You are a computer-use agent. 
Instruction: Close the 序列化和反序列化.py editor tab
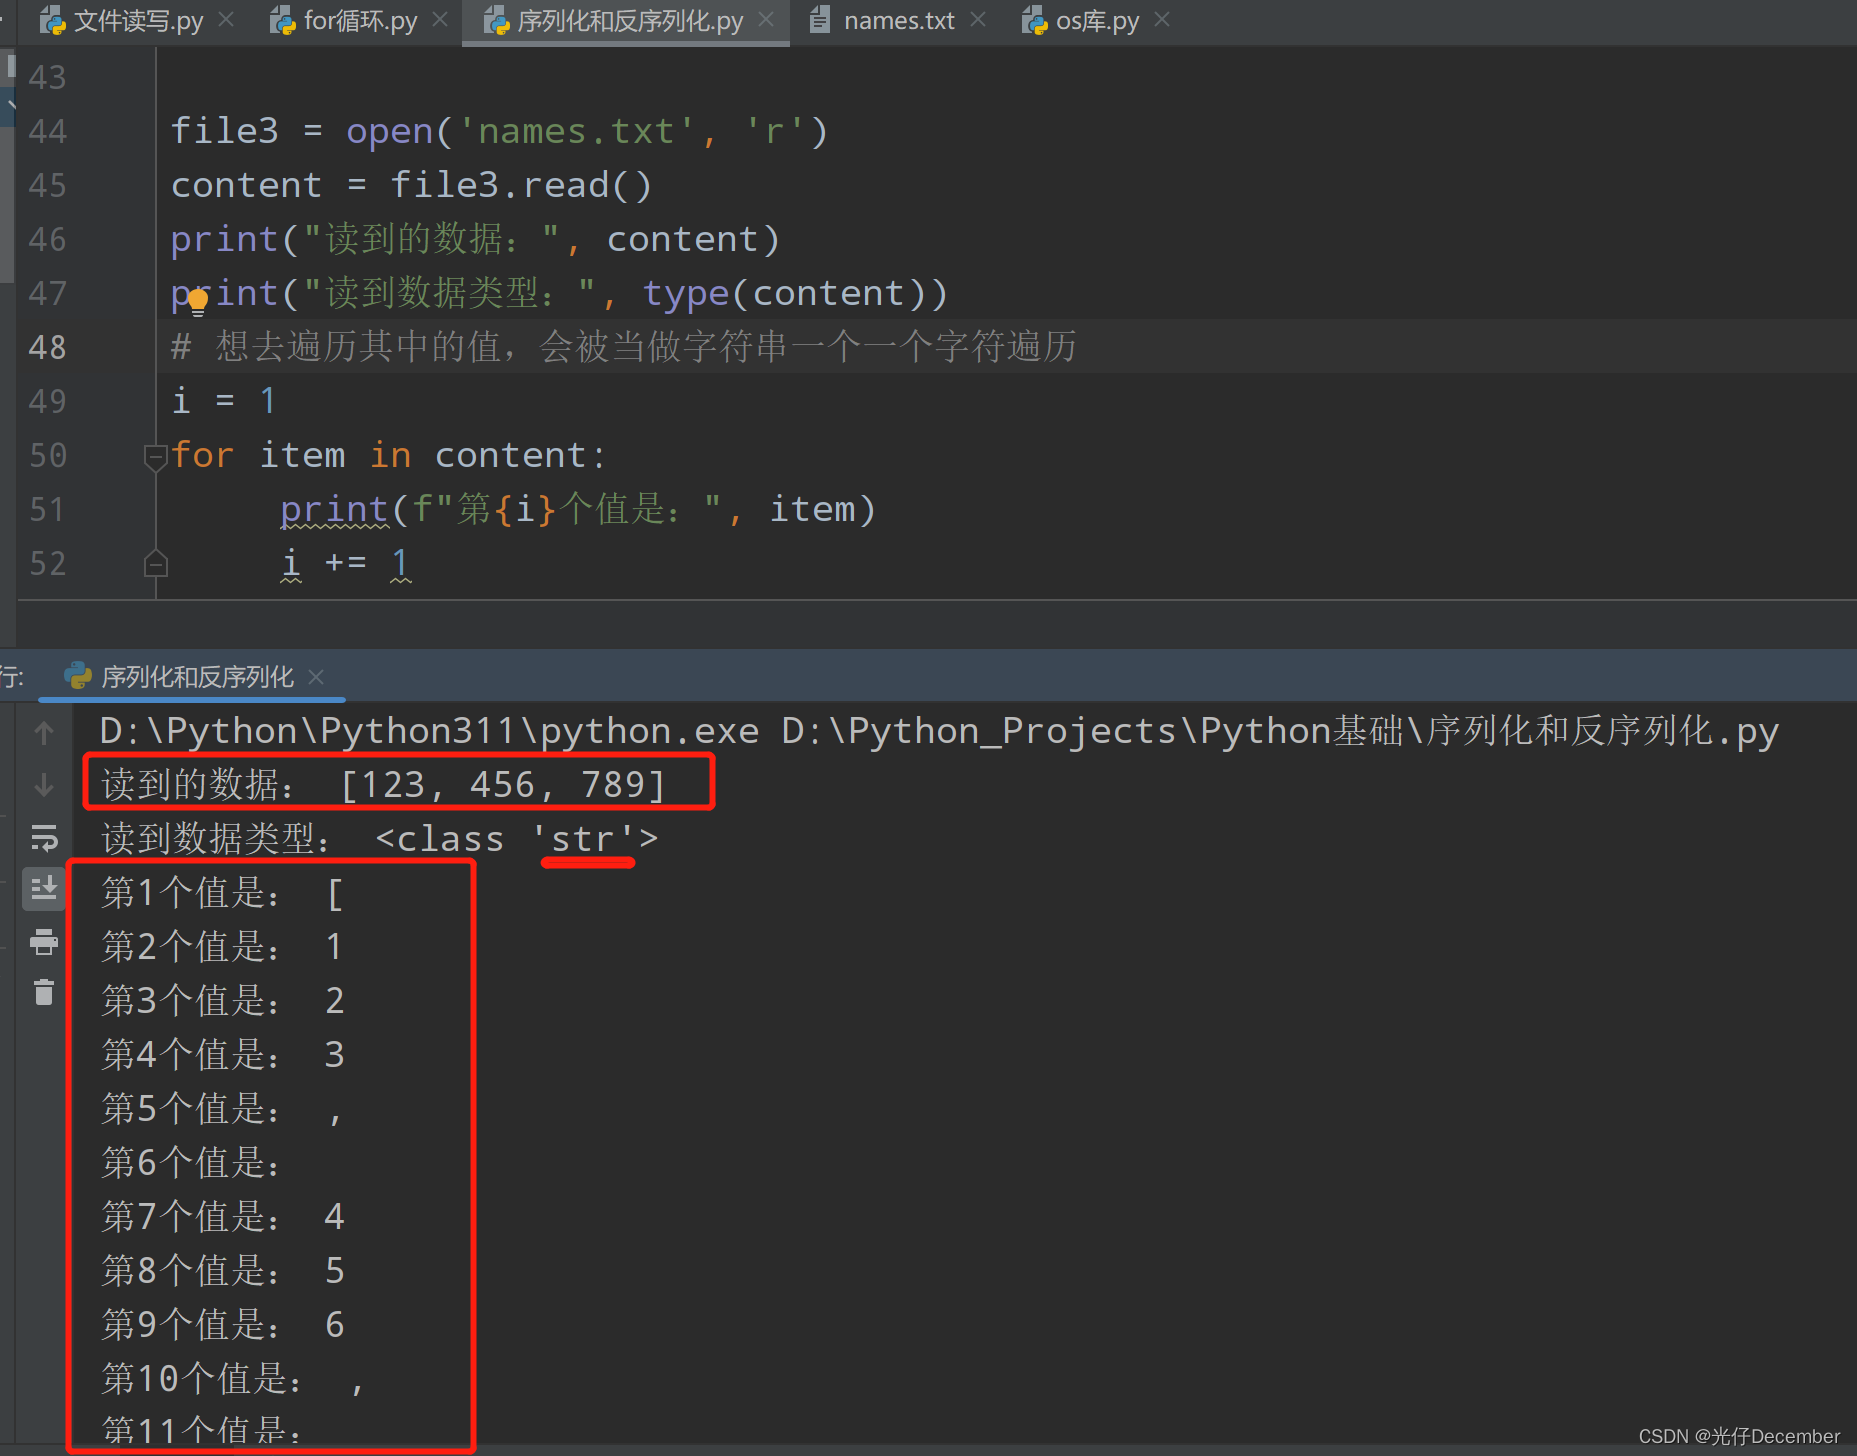(x=767, y=20)
